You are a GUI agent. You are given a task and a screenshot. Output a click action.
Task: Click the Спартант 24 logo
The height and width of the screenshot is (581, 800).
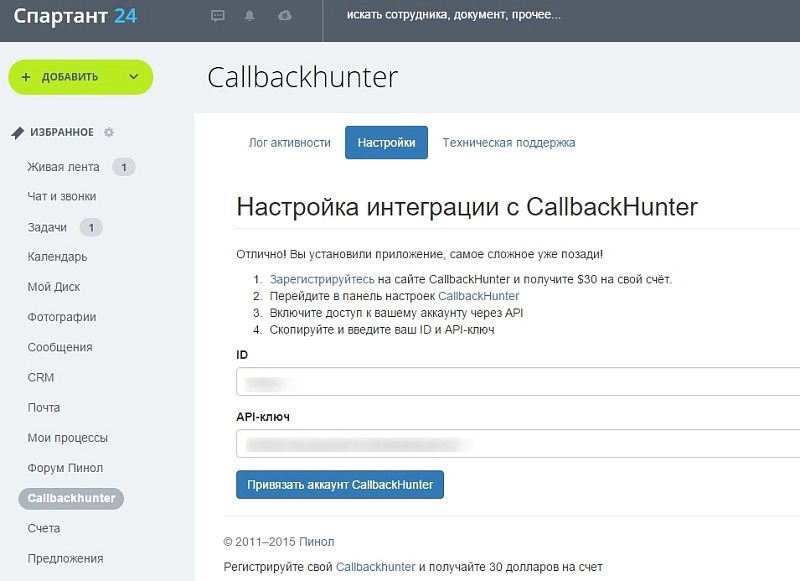click(76, 16)
